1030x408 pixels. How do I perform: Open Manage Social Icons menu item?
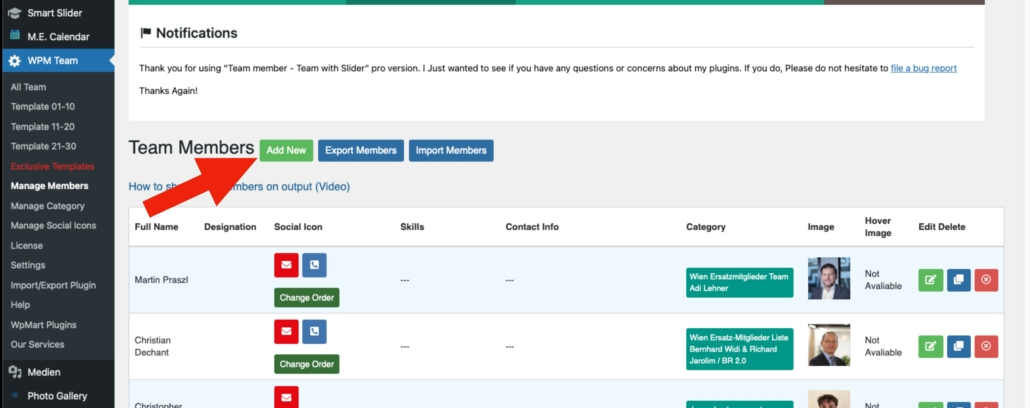[x=53, y=225]
